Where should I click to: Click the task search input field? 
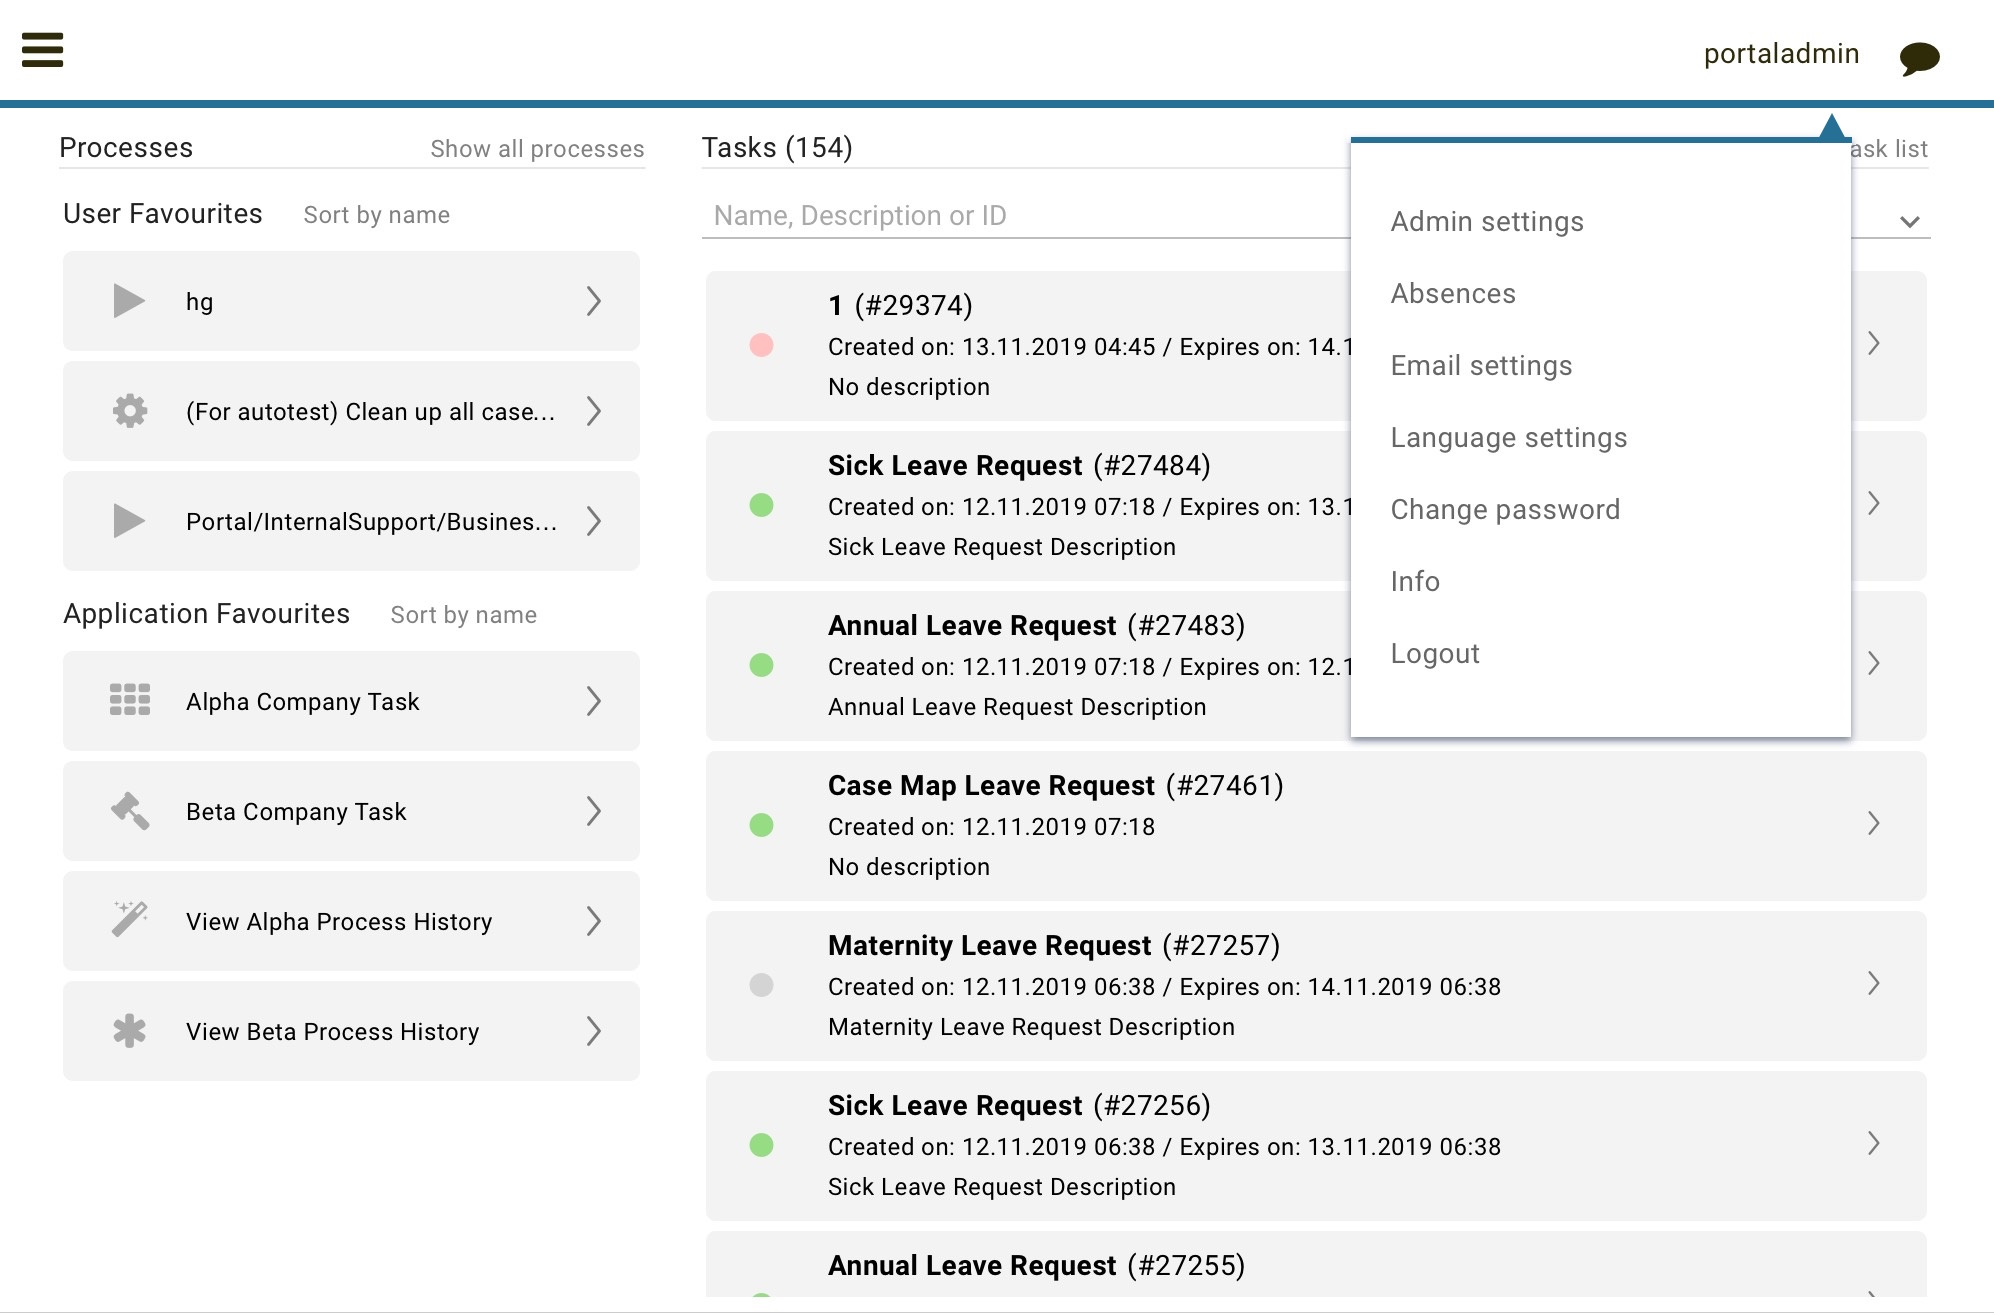[1020, 215]
